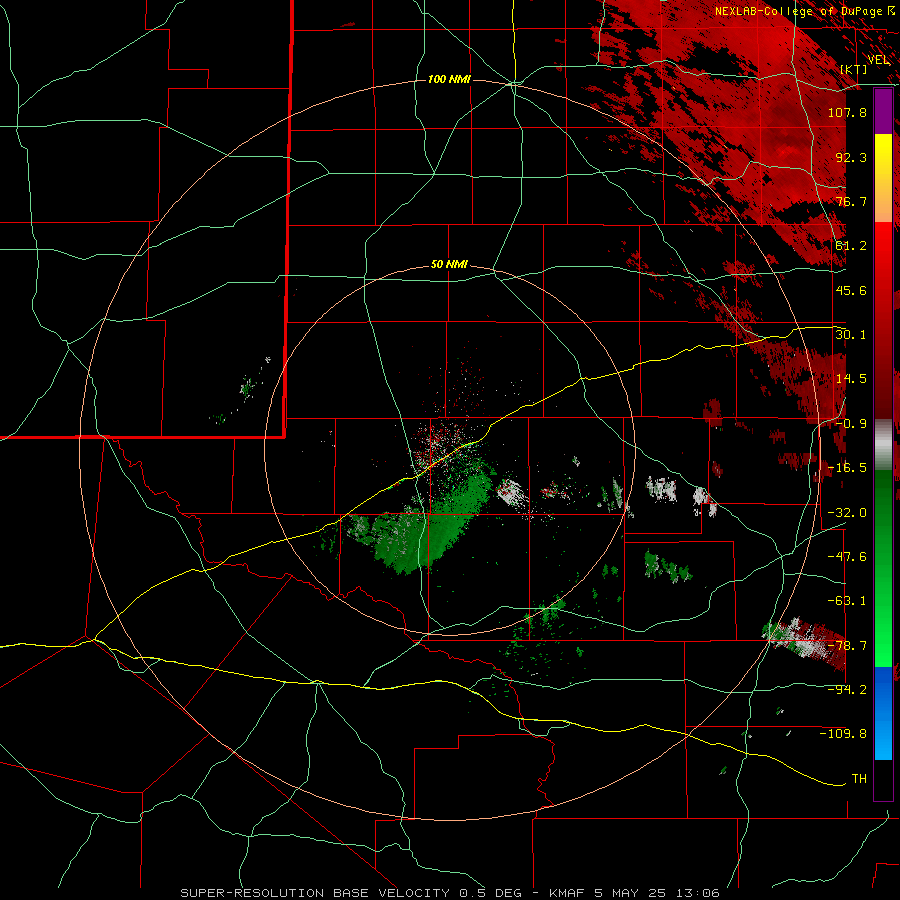Click the [KT] units label
Viewport: 900px width, 900px height.
coord(854,69)
